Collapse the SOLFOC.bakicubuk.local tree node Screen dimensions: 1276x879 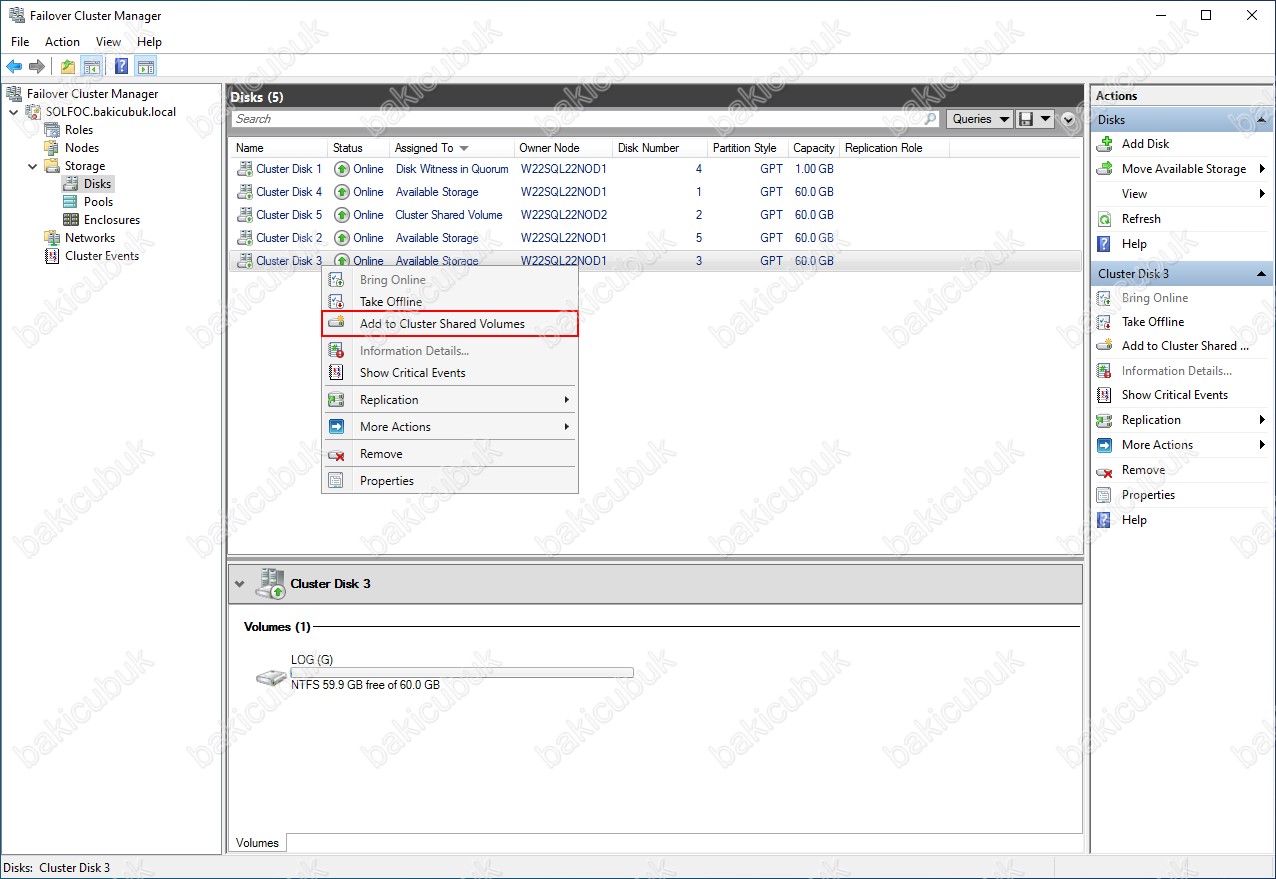coord(13,112)
